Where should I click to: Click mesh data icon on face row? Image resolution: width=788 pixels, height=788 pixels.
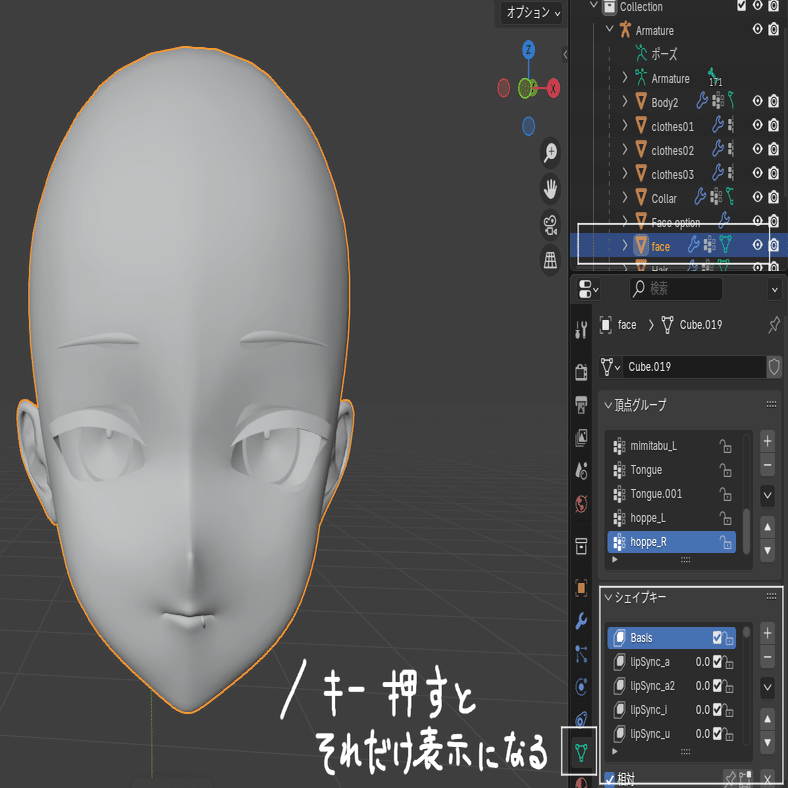(x=725, y=245)
